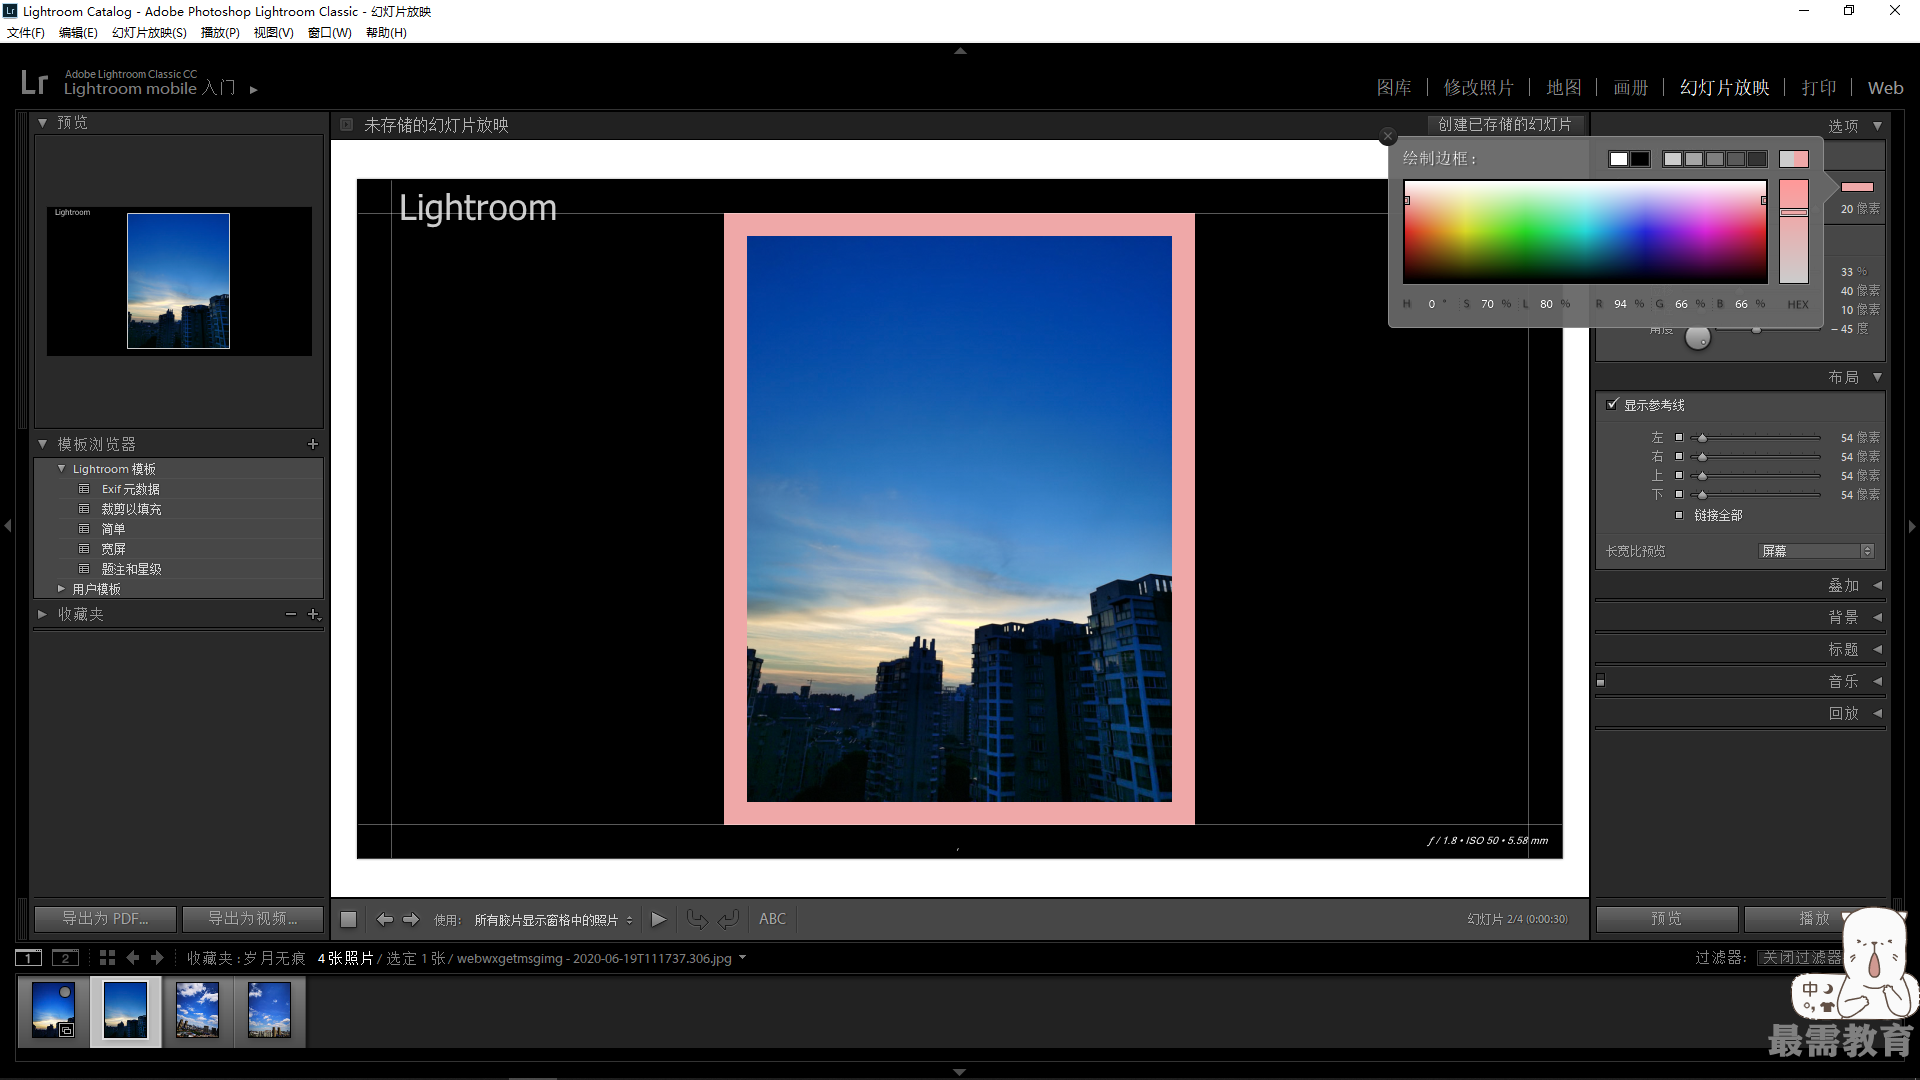
Task: Switch to 打印 module
Action: pos(1819,88)
